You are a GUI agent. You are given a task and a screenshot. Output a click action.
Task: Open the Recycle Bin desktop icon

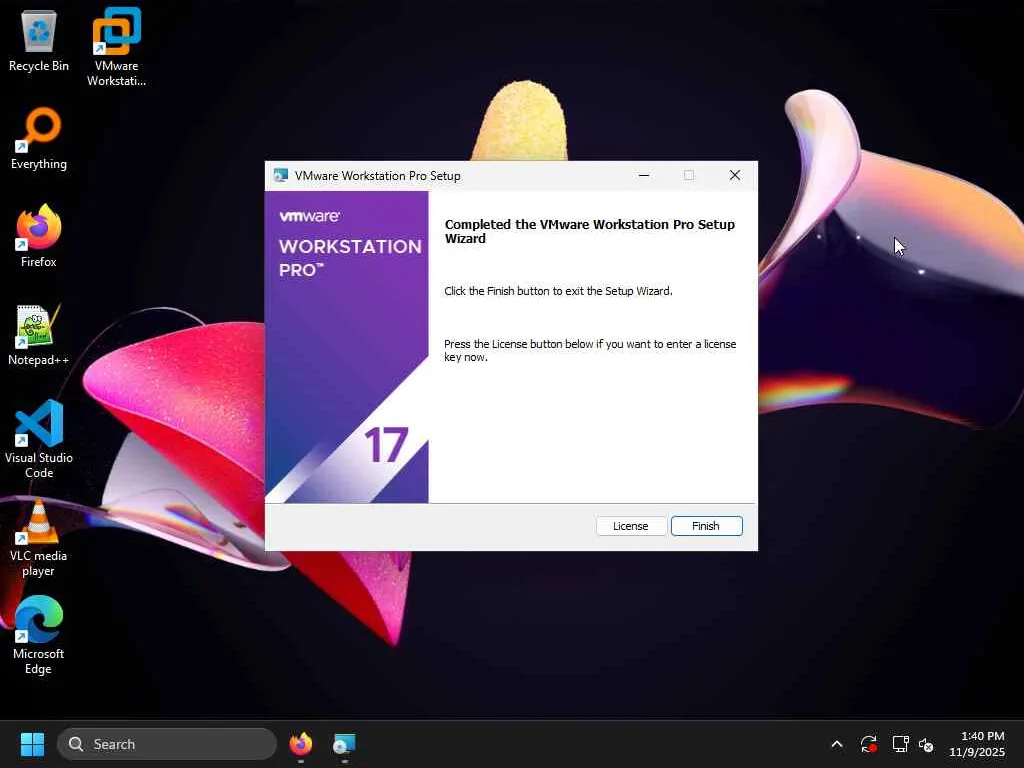pos(39,40)
